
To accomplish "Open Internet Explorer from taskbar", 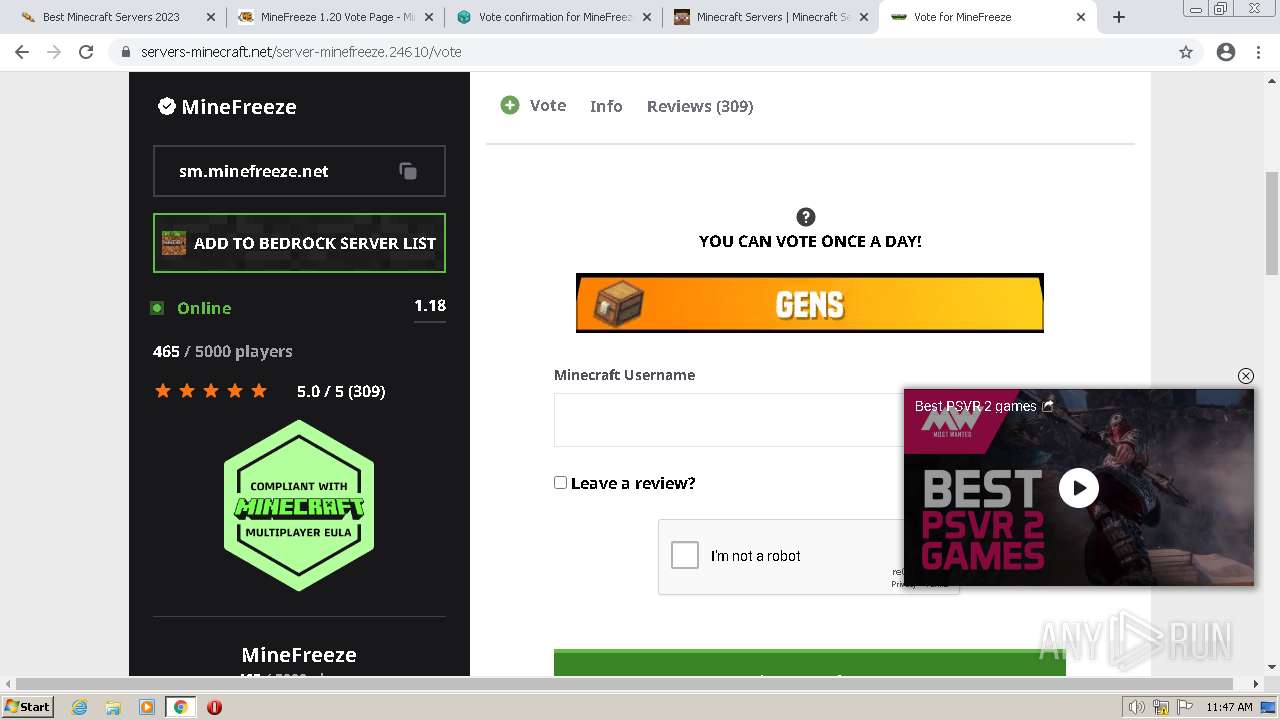I will point(79,707).
